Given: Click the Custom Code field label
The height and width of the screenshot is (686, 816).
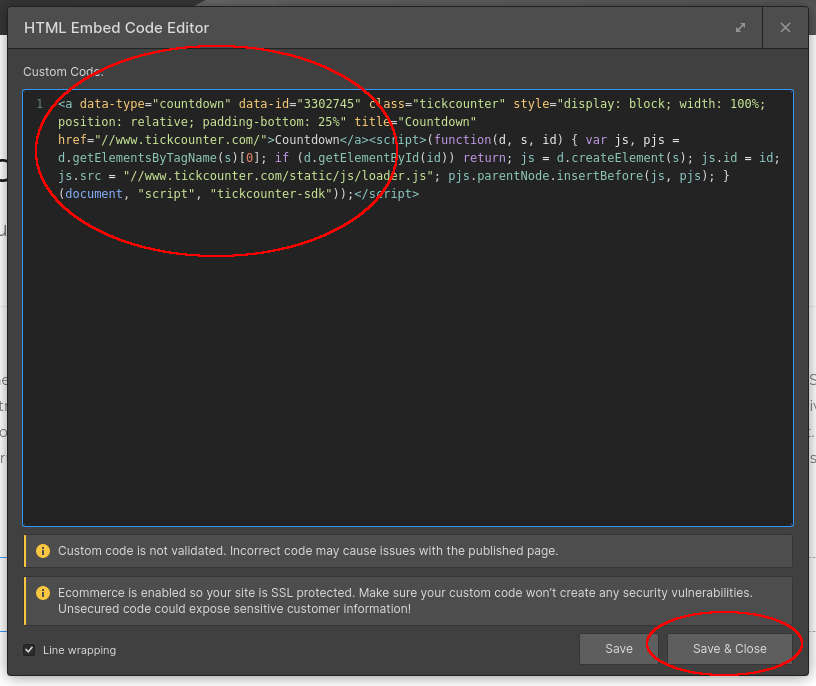Looking at the screenshot, I should click(63, 72).
